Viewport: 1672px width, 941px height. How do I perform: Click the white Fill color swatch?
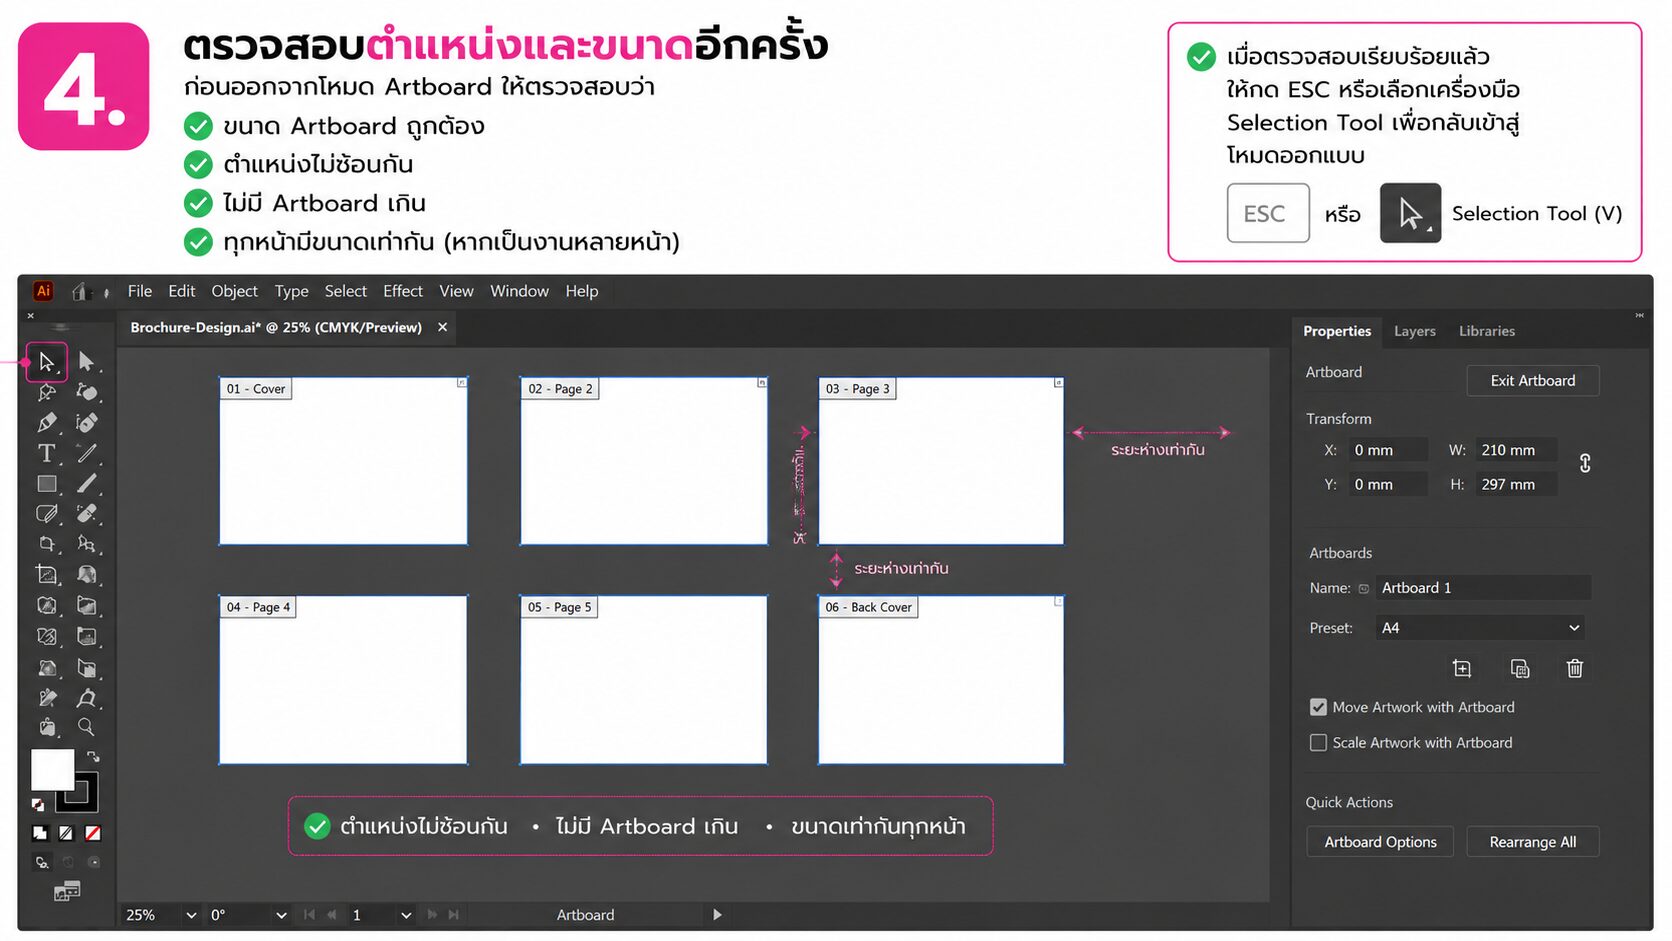52,770
